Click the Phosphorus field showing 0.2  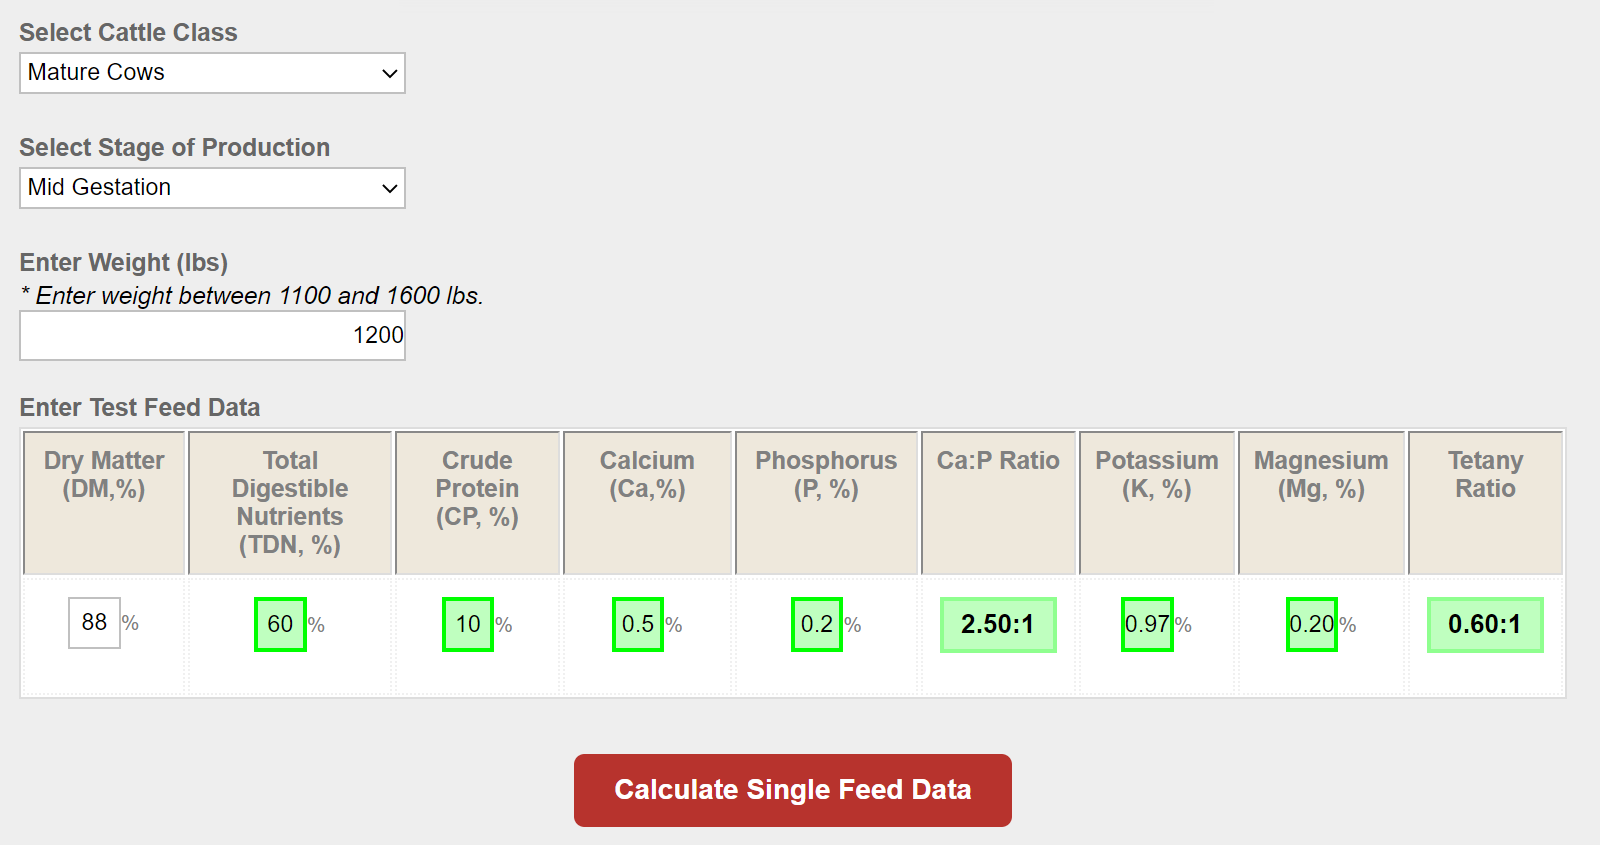click(817, 624)
